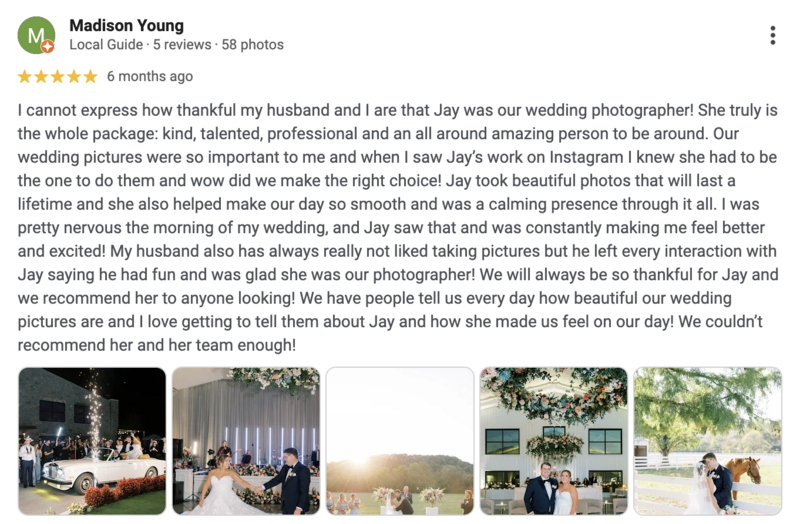Open the couple under floral installation photo

[x=554, y=441]
